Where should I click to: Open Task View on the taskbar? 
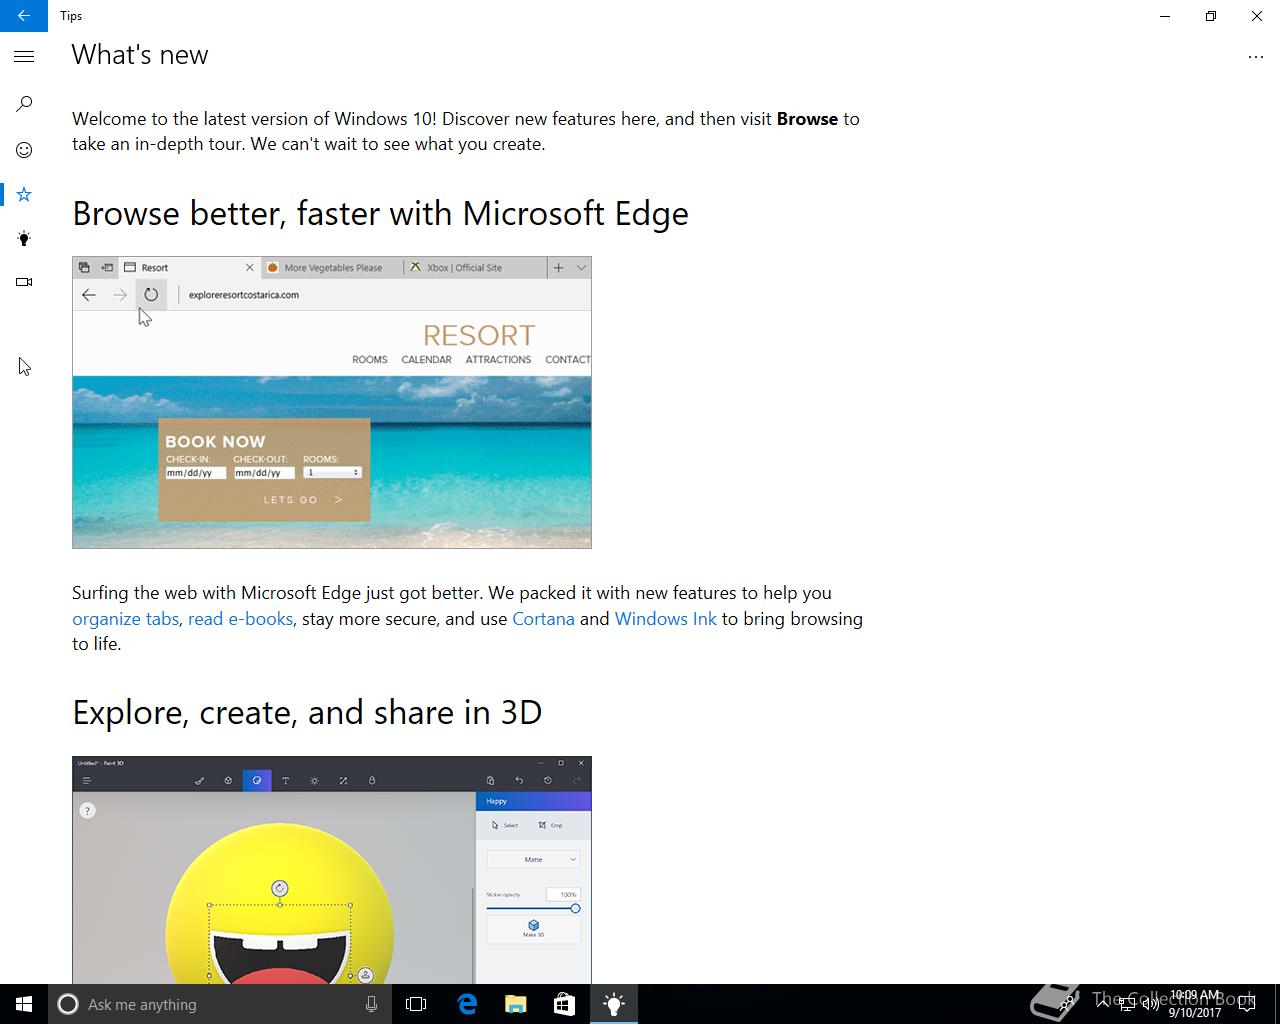pos(416,1004)
